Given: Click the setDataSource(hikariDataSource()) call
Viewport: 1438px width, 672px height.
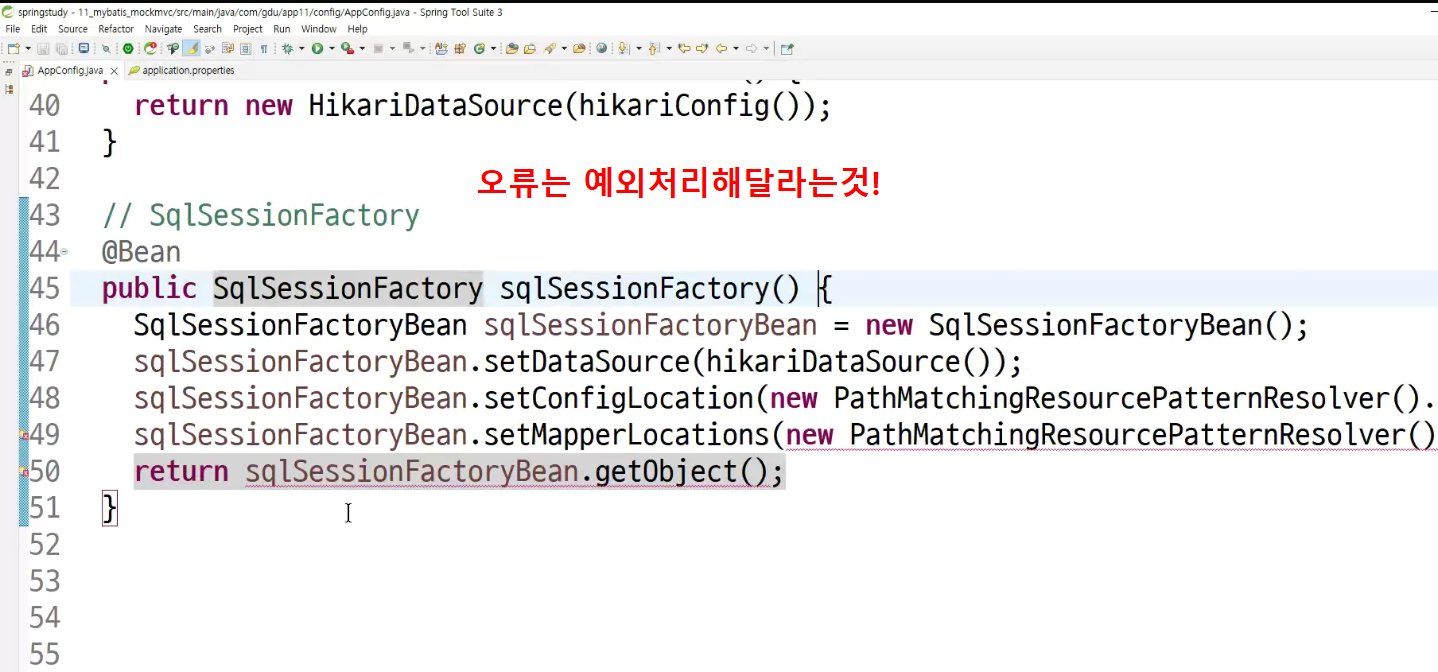Looking at the screenshot, I should coord(753,361).
